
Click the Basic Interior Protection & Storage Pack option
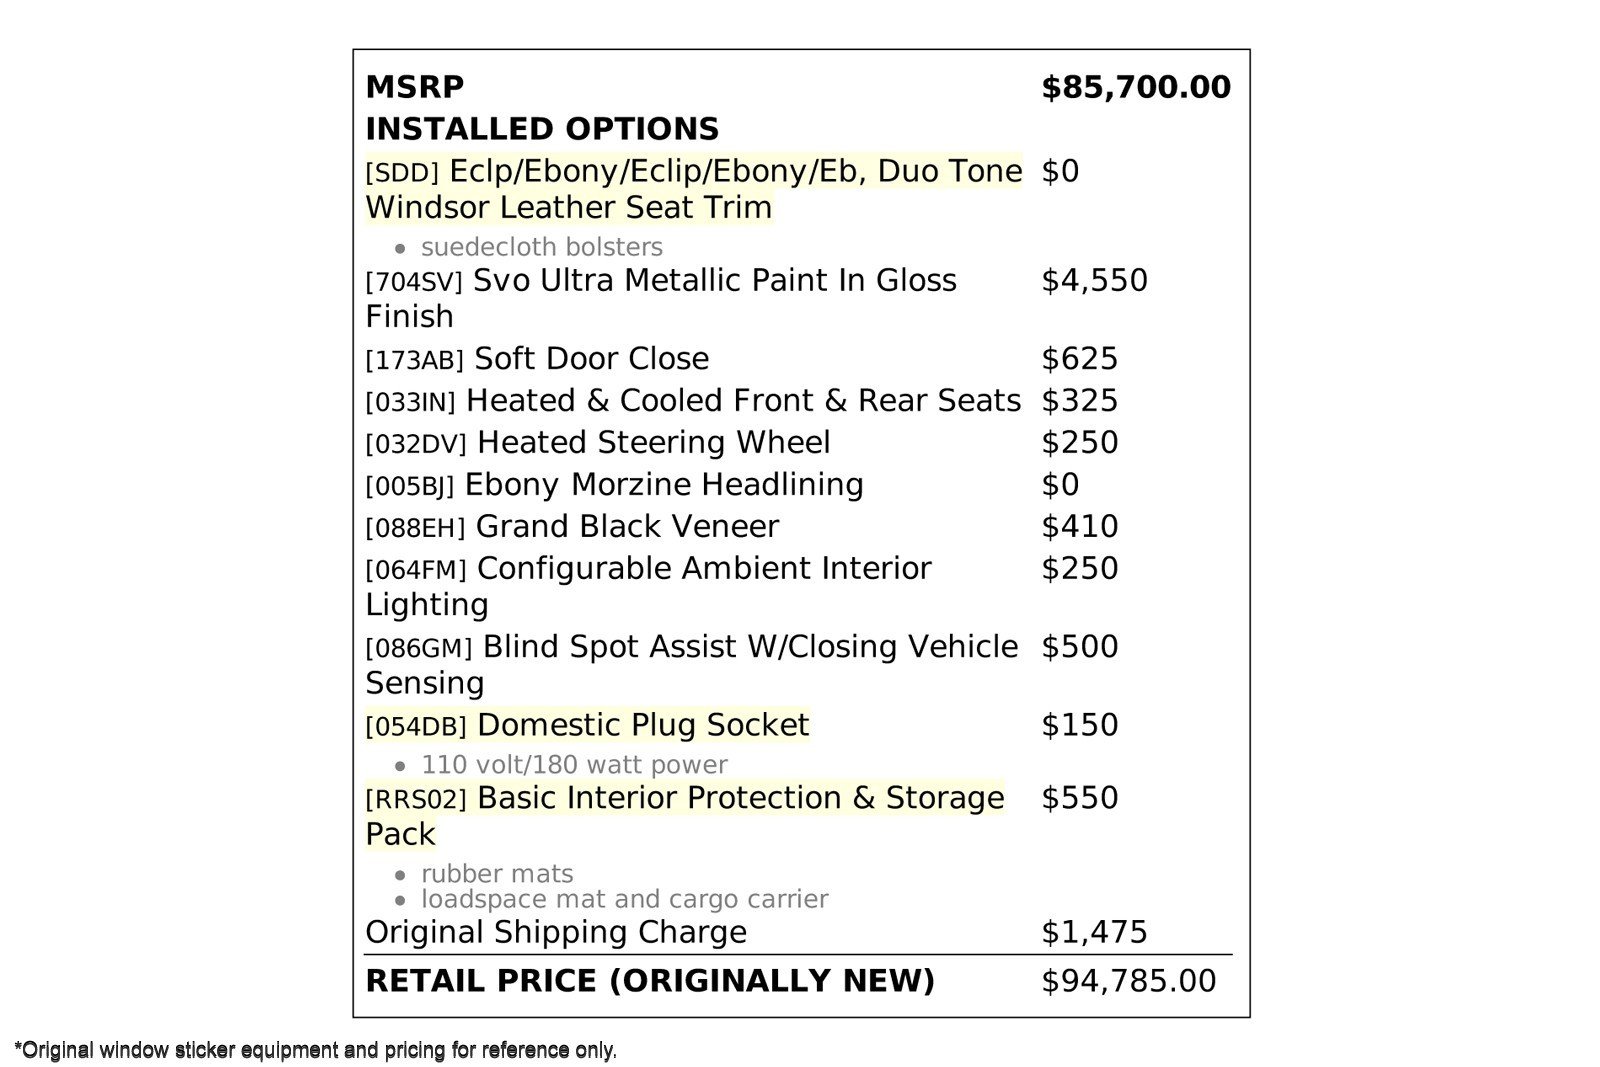pos(684,800)
